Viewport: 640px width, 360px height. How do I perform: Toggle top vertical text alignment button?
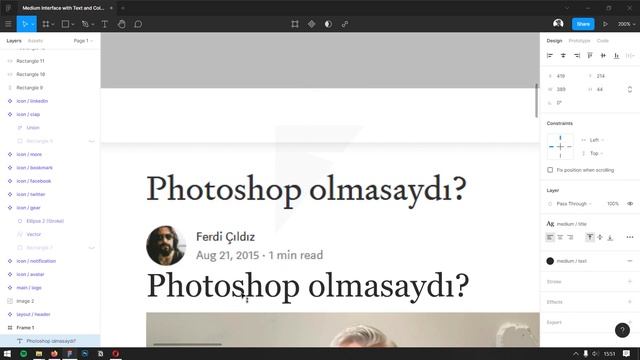(x=590, y=237)
